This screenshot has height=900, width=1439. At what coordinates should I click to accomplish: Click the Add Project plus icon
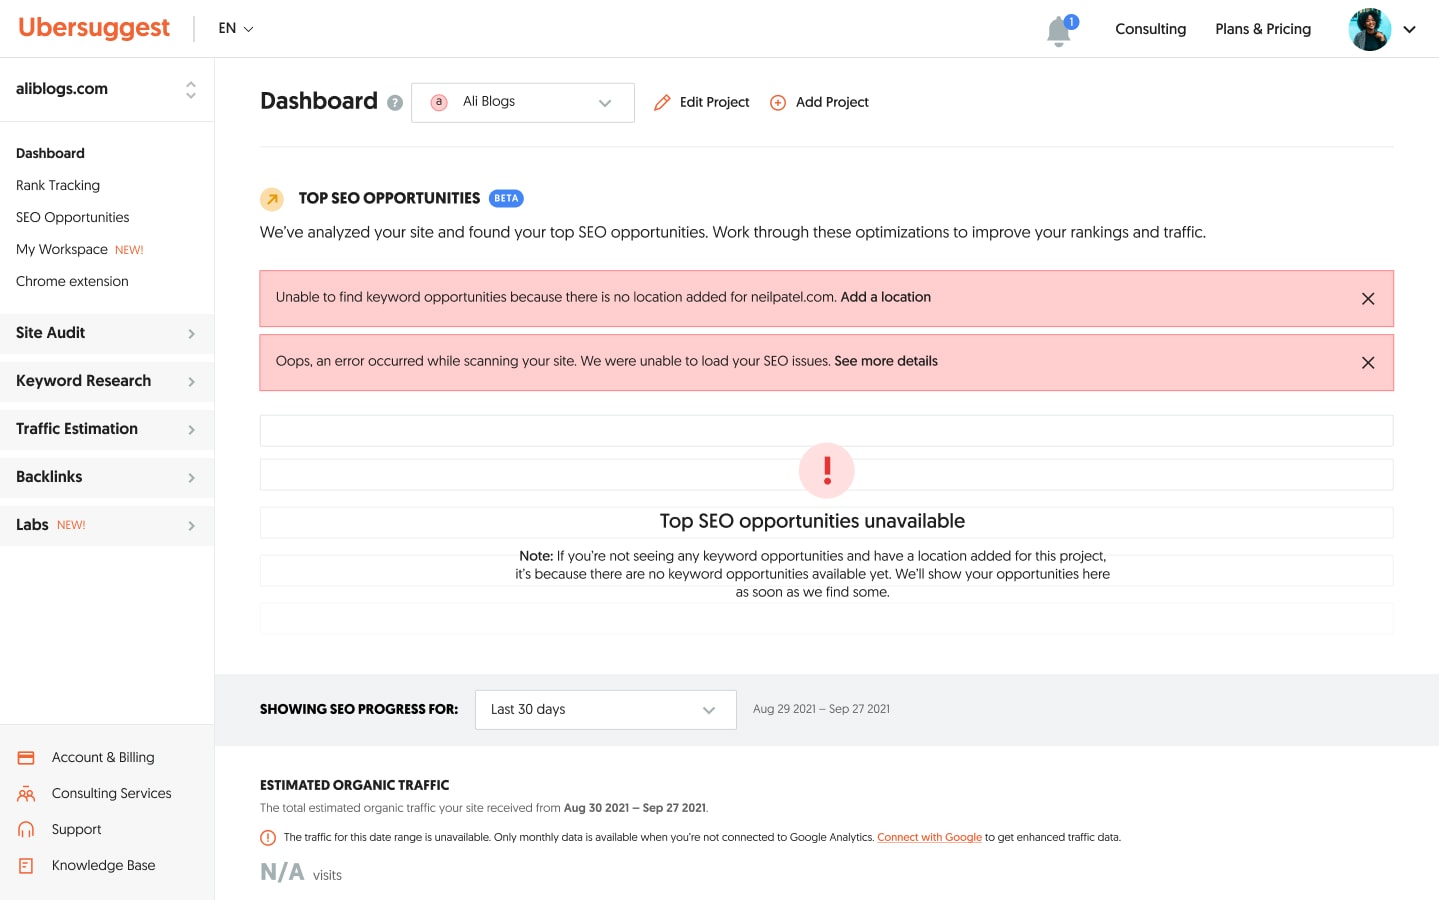(778, 103)
